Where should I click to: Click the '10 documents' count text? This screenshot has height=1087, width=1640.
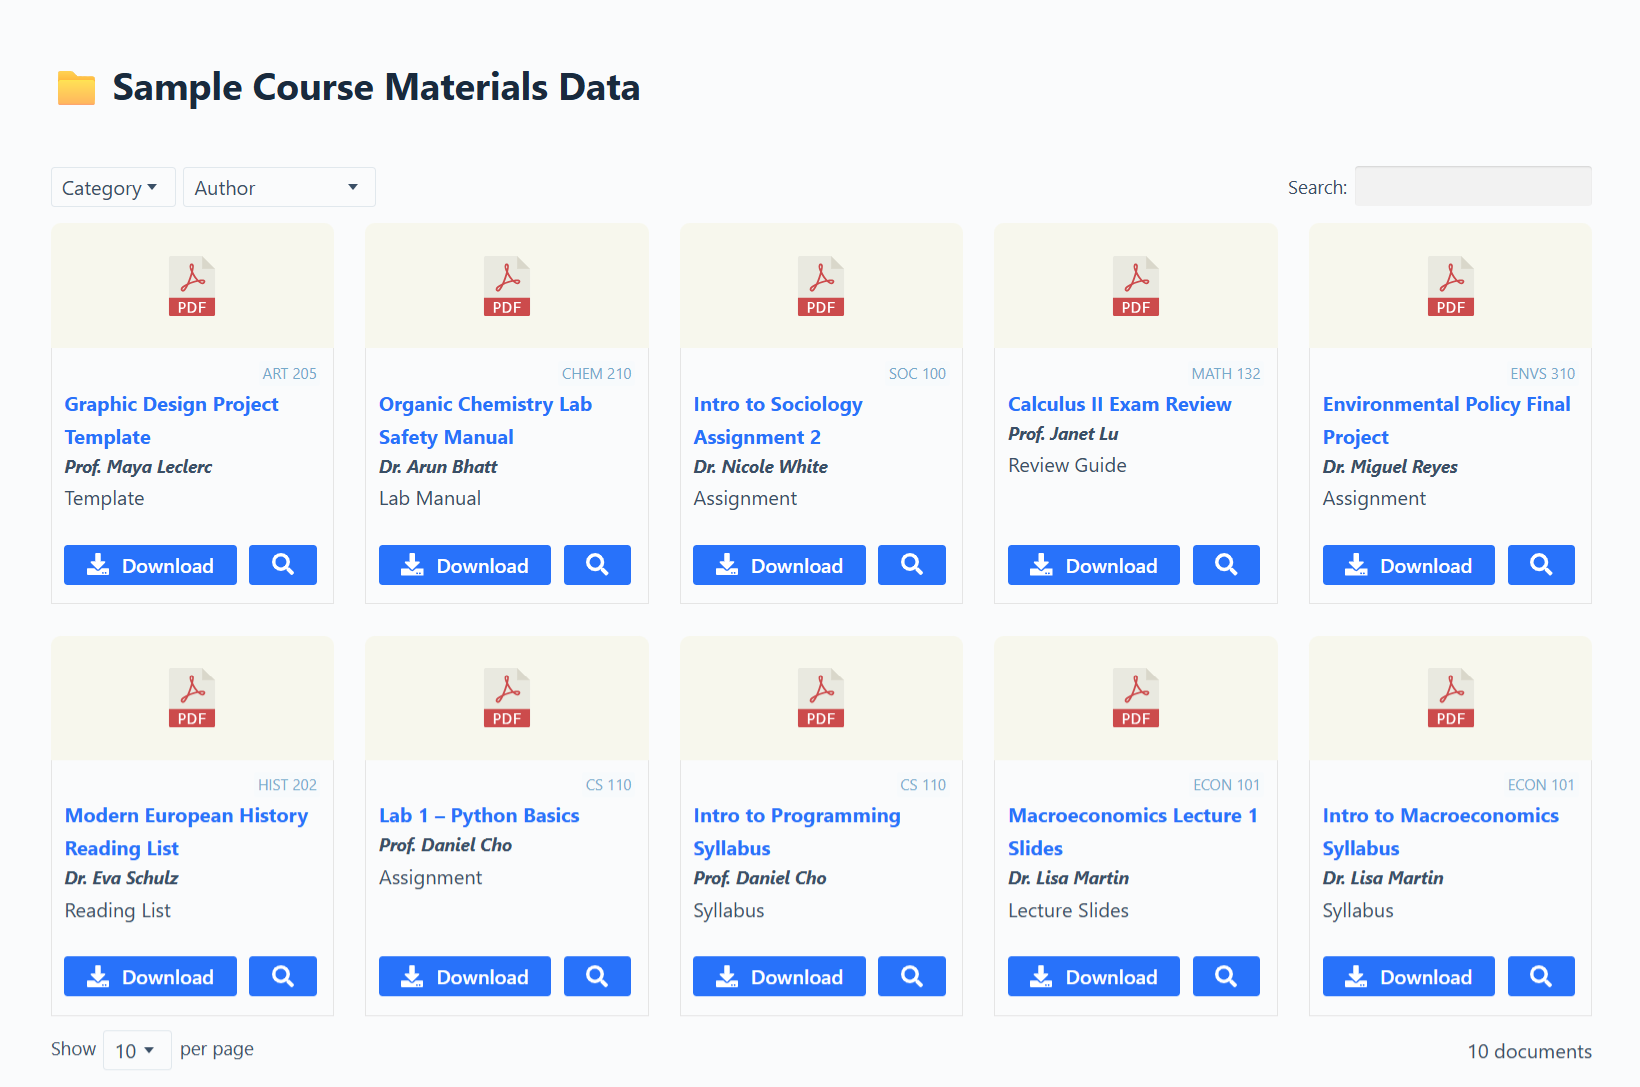[x=1530, y=1051]
